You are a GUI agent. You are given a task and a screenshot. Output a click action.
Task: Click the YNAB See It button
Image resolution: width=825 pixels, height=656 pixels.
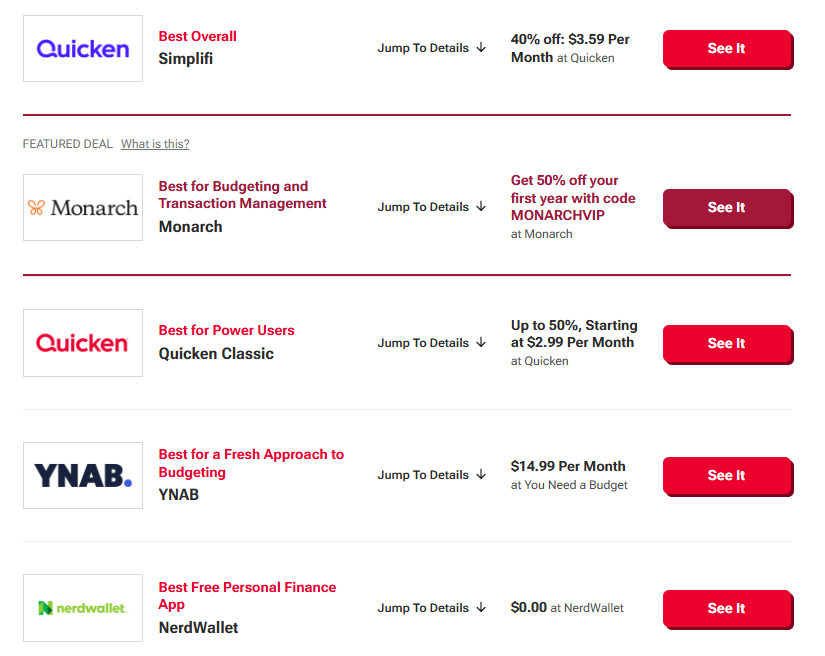click(x=727, y=476)
